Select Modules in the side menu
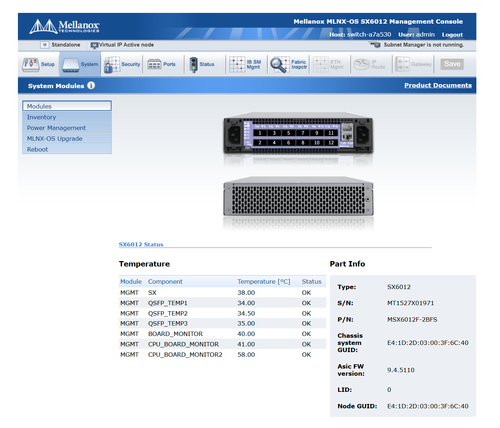 coord(67,106)
